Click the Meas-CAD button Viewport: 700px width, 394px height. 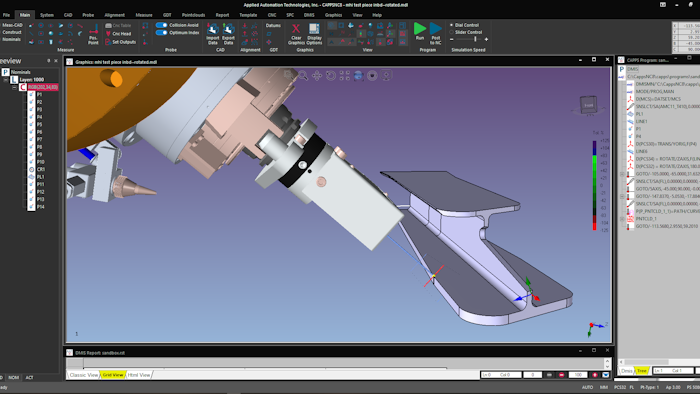(x=12, y=25)
